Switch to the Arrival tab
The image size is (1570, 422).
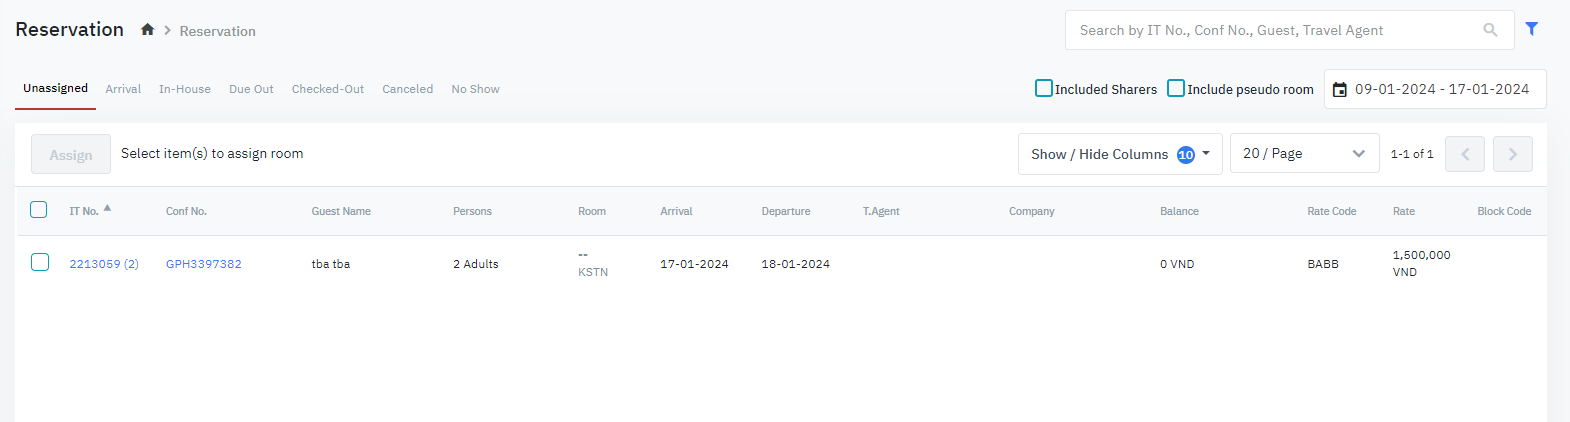click(x=123, y=89)
